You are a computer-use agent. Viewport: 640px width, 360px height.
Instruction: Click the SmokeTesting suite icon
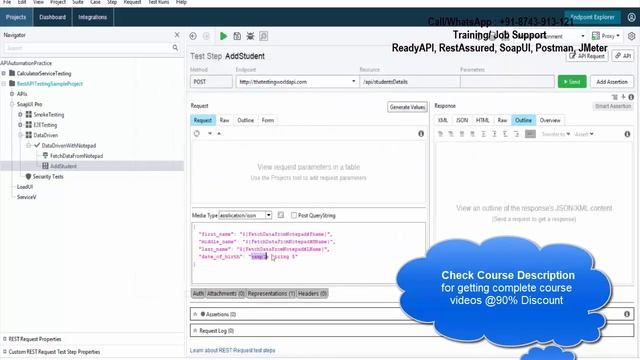[29, 114]
